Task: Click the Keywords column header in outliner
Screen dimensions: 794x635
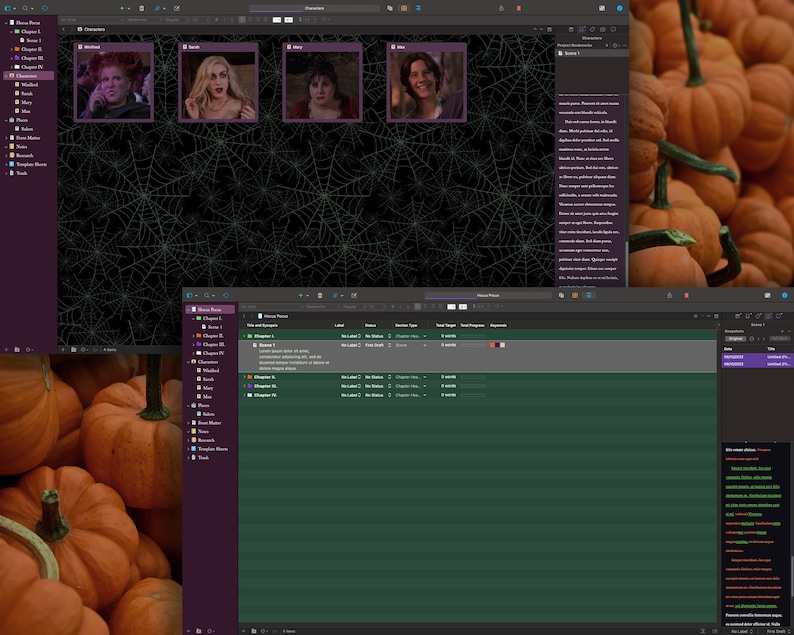Action: 498,326
